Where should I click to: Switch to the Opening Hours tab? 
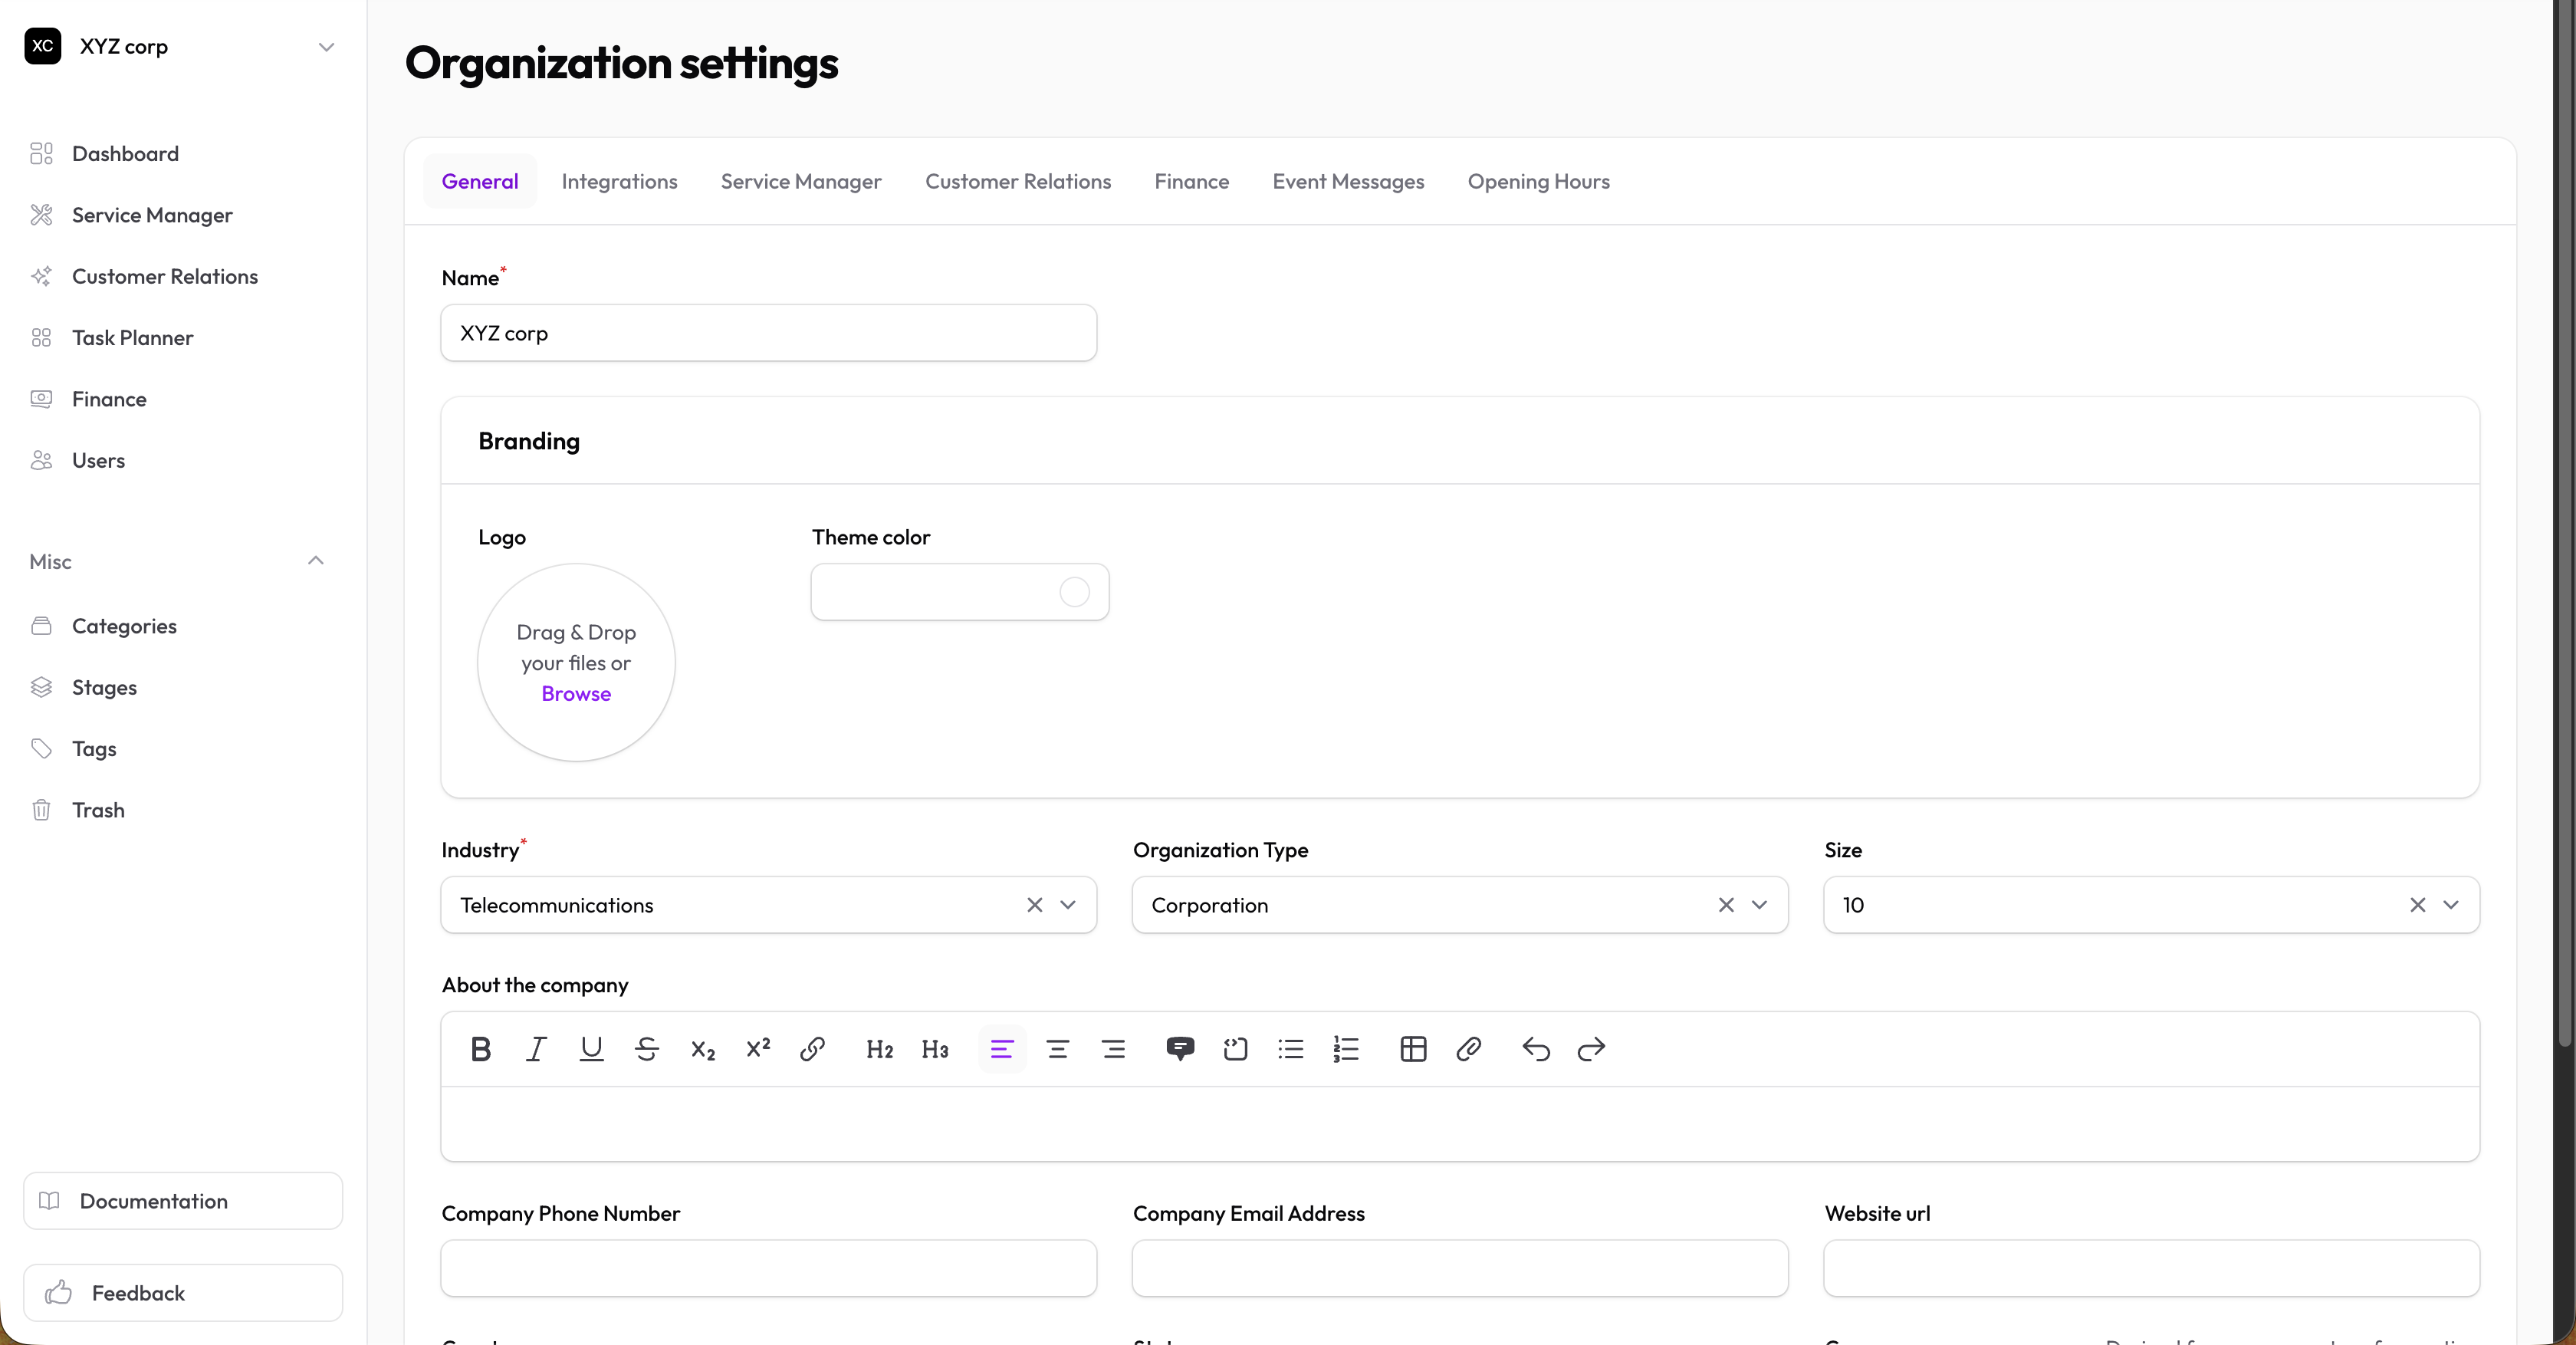click(x=1538, y=181)
